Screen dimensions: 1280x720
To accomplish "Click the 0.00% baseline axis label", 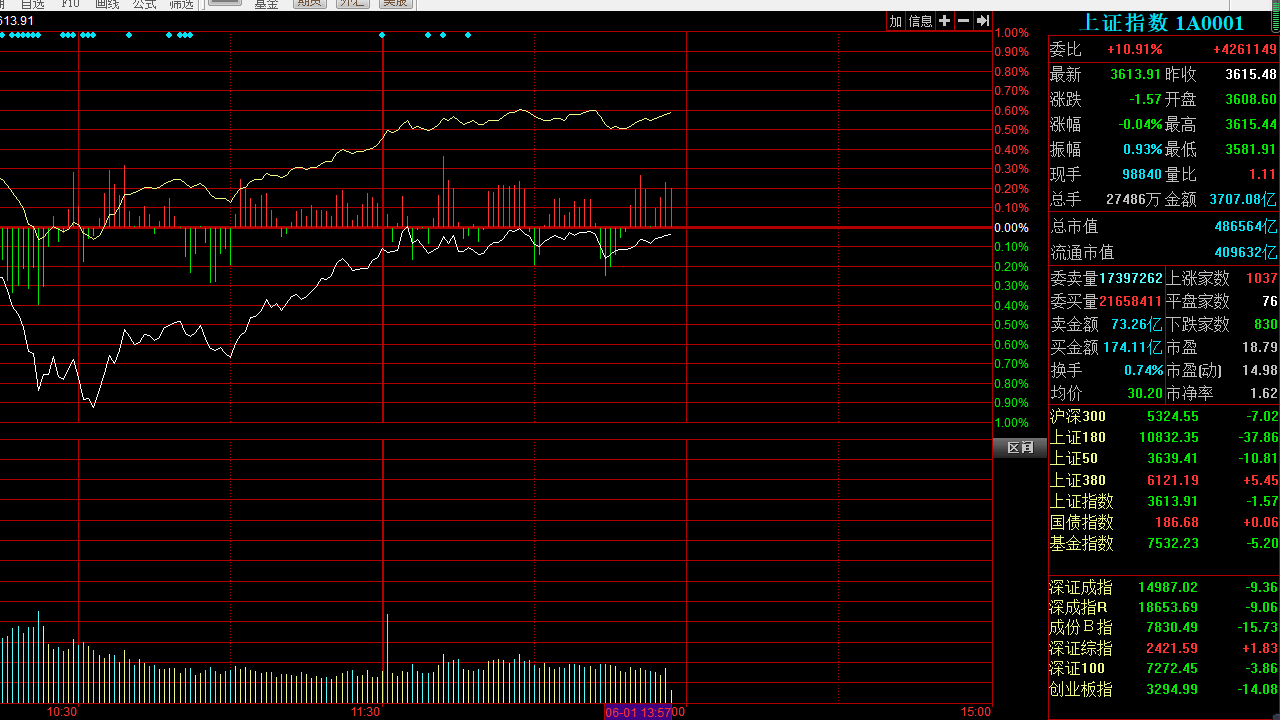I will point(1012,228).
